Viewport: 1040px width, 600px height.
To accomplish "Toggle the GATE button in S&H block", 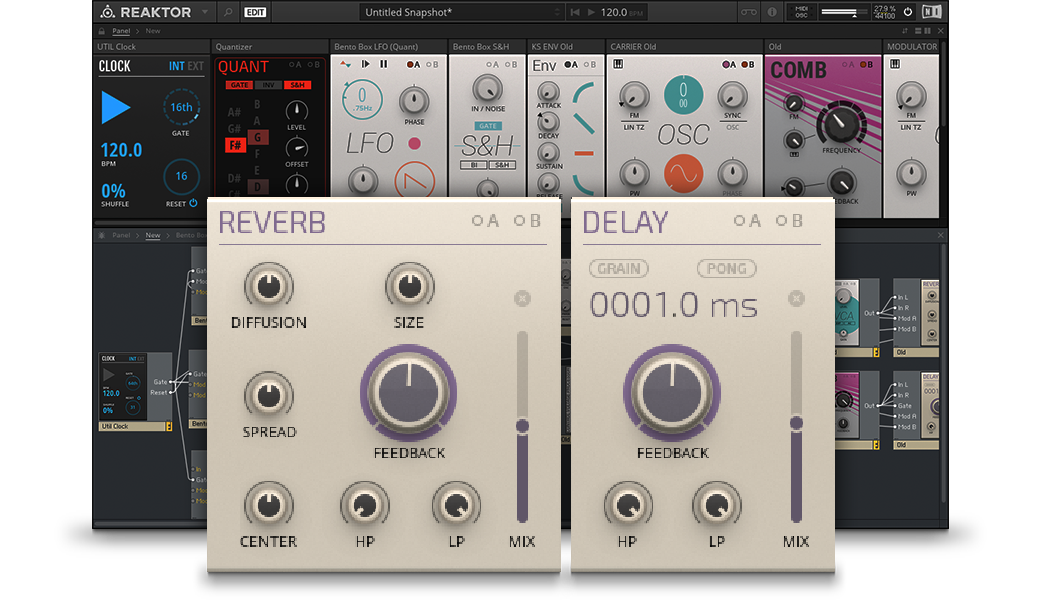I will (488, 126).
